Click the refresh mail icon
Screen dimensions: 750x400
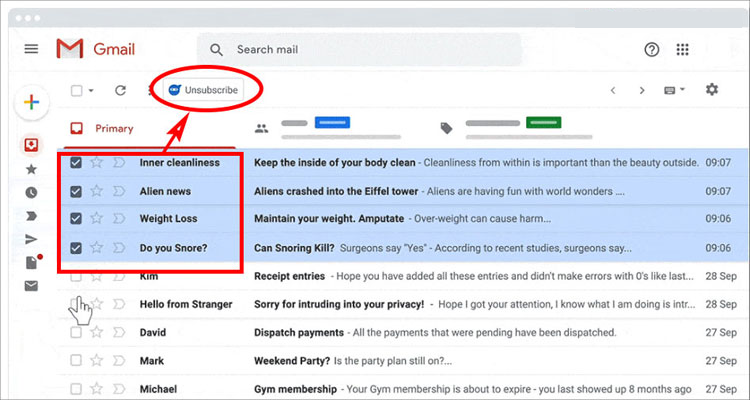tap(121, 90)
